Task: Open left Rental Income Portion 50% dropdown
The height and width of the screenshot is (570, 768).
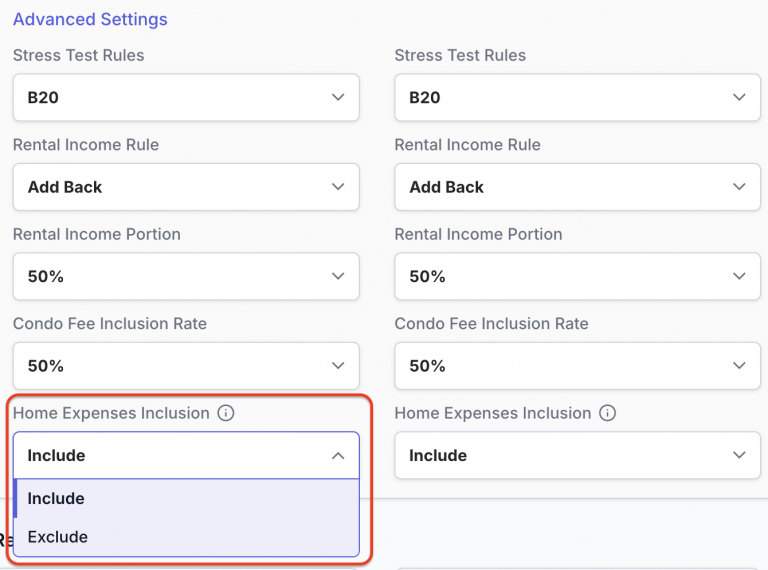Action: [186, 276]
